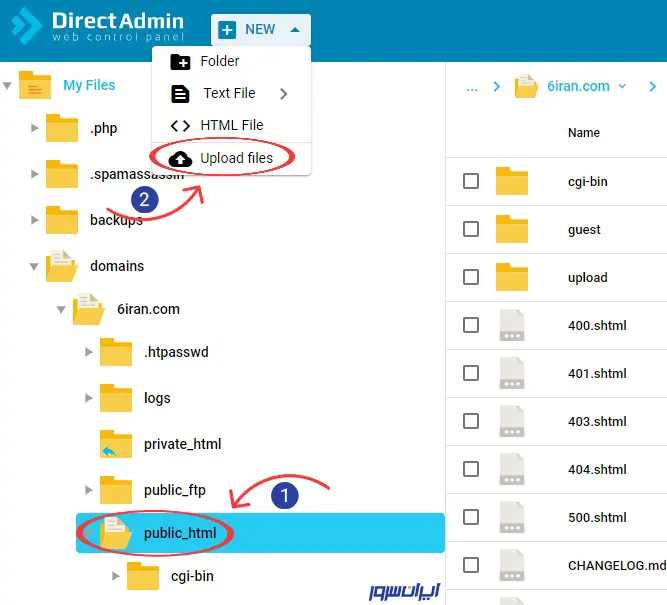This screenshot has width=667, height=605.
Task: Check the 404.shtml row checkbox
Action: point(471,469)
